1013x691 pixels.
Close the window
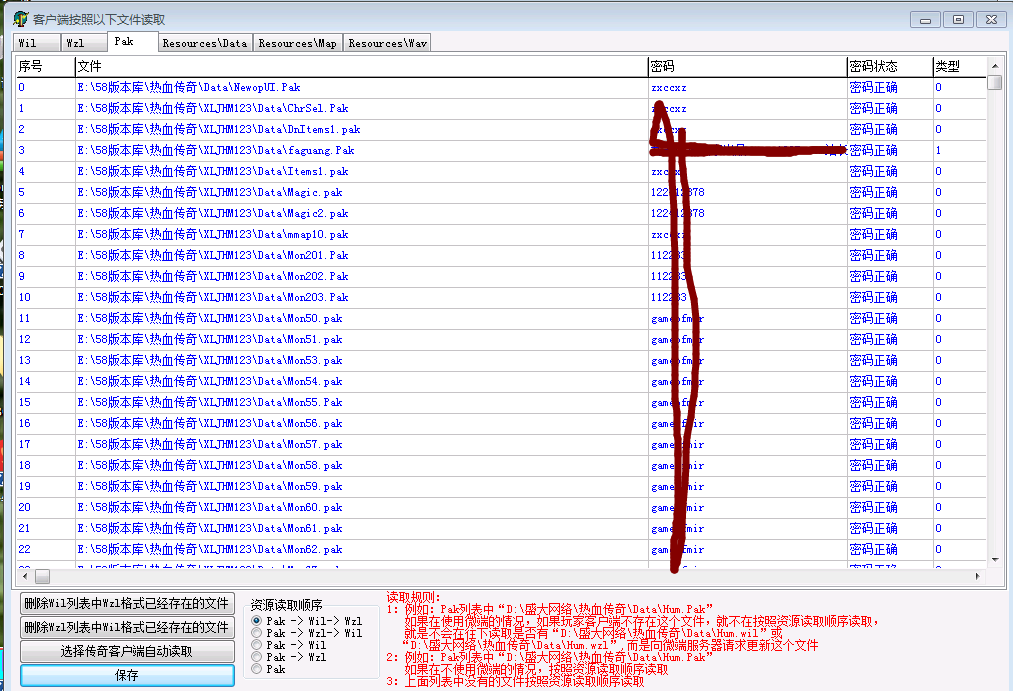coord(991,20)
